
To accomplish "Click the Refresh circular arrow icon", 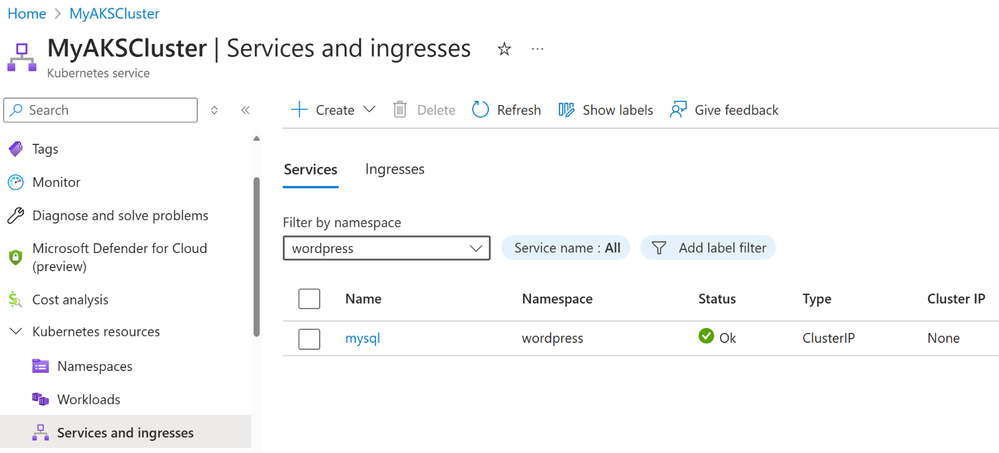I will pos(480,110).
